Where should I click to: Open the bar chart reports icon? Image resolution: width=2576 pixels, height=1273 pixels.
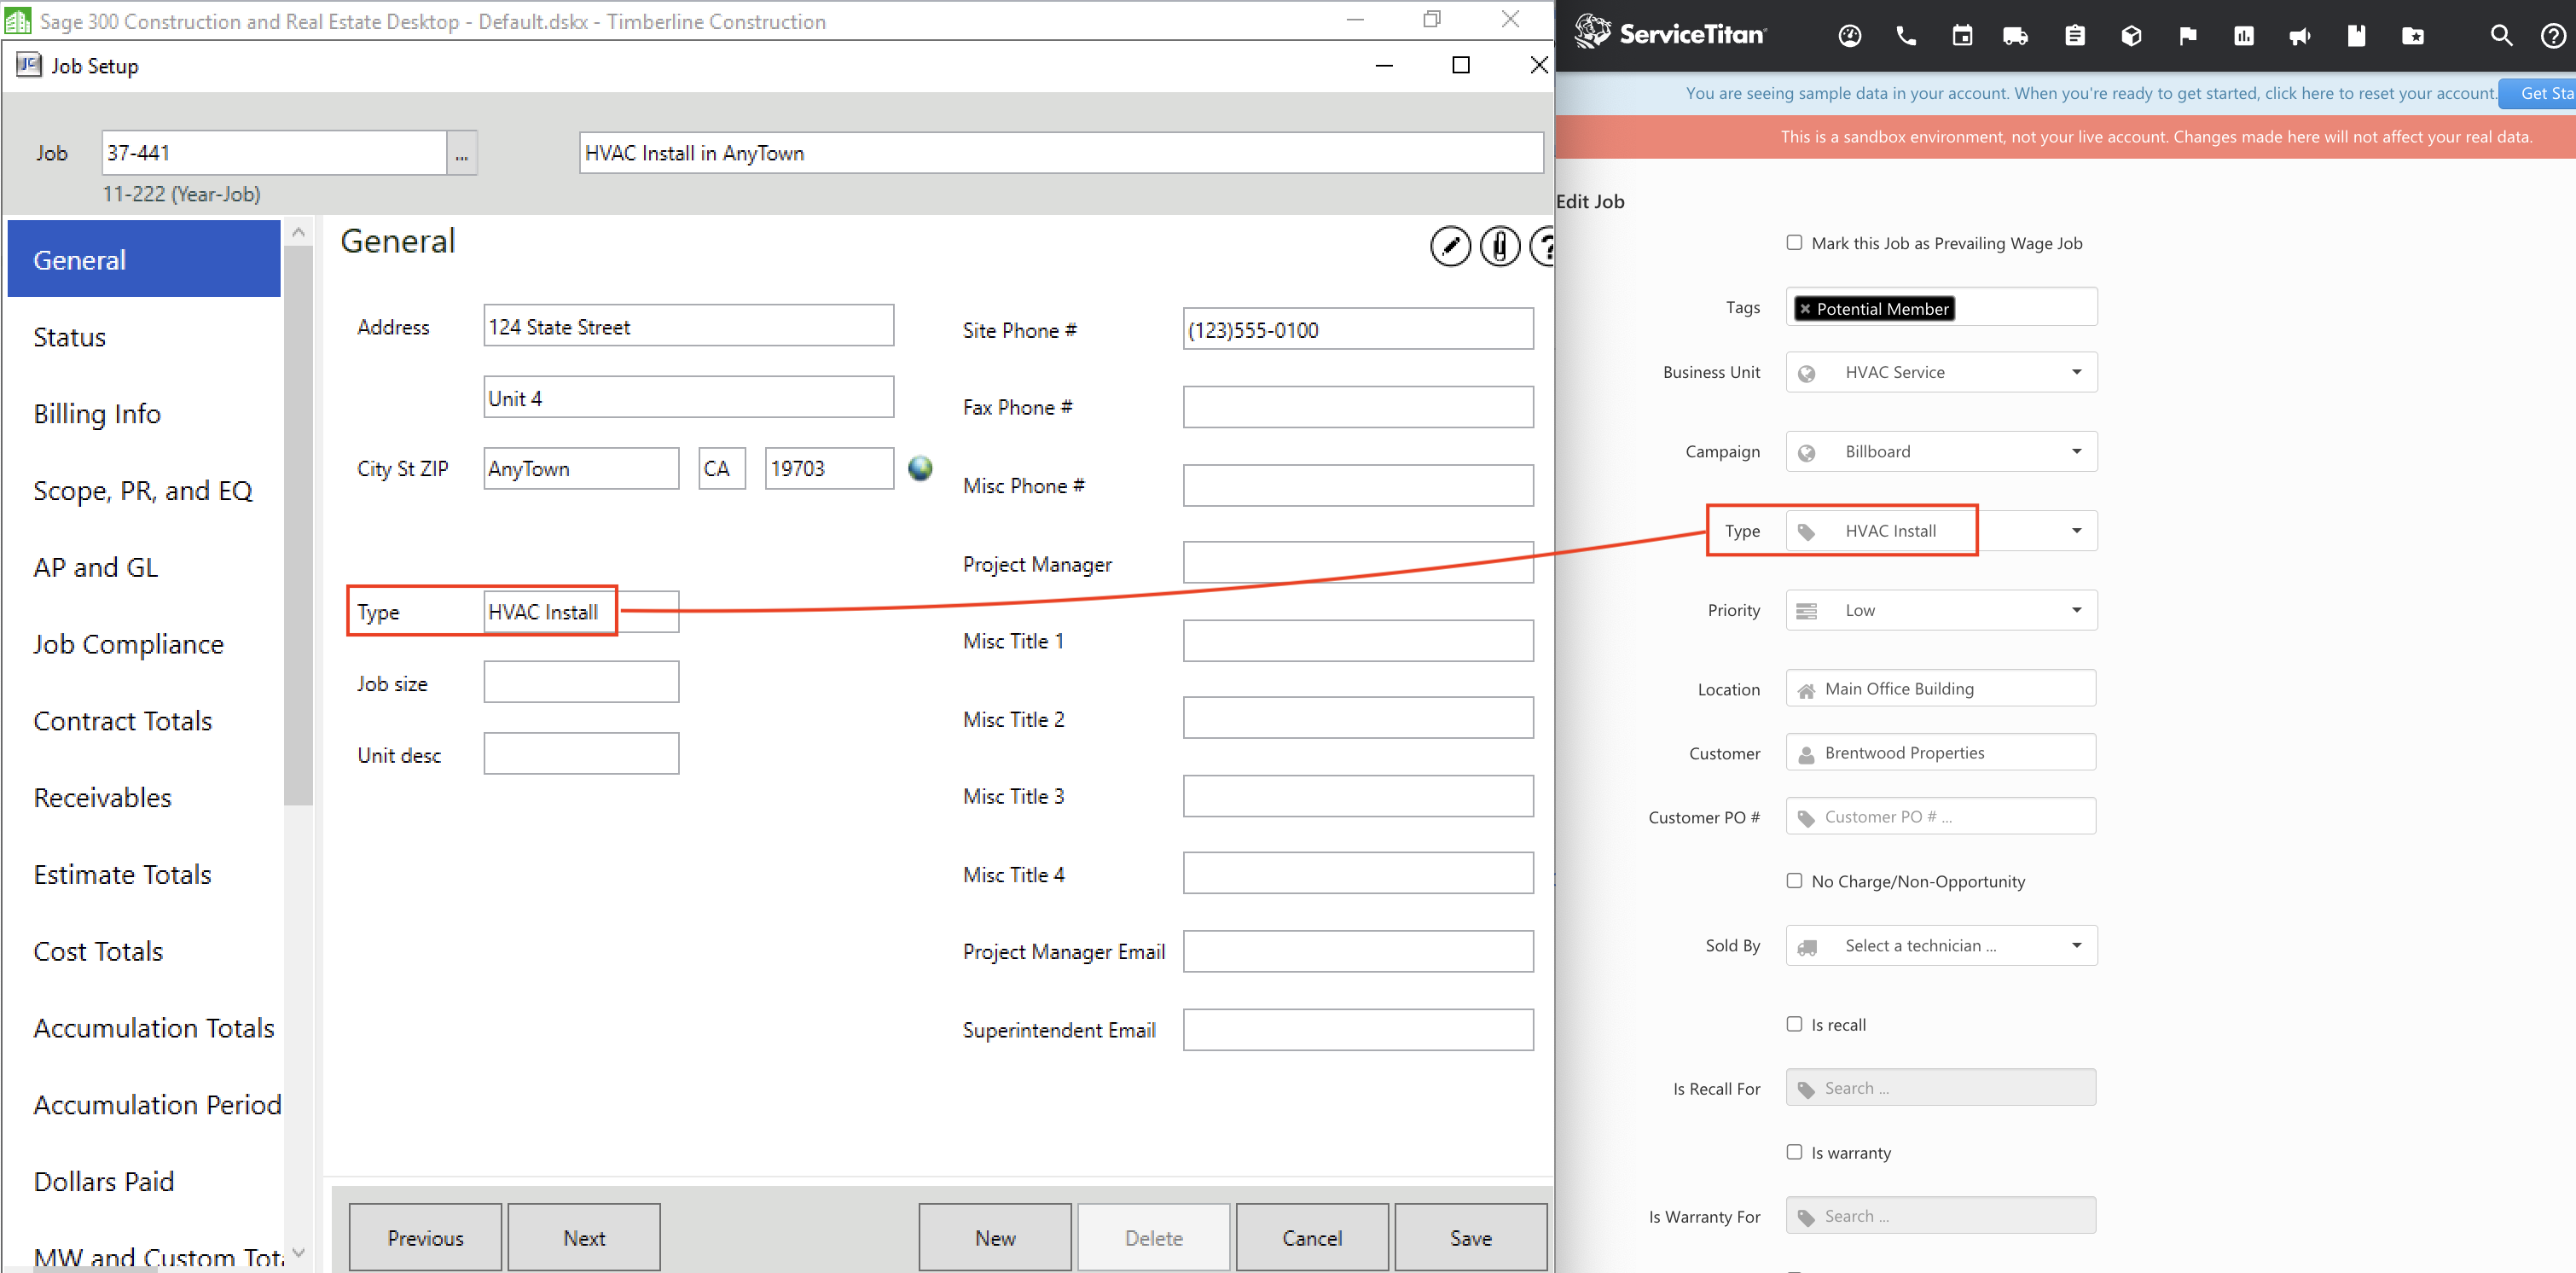(2243, 36)
